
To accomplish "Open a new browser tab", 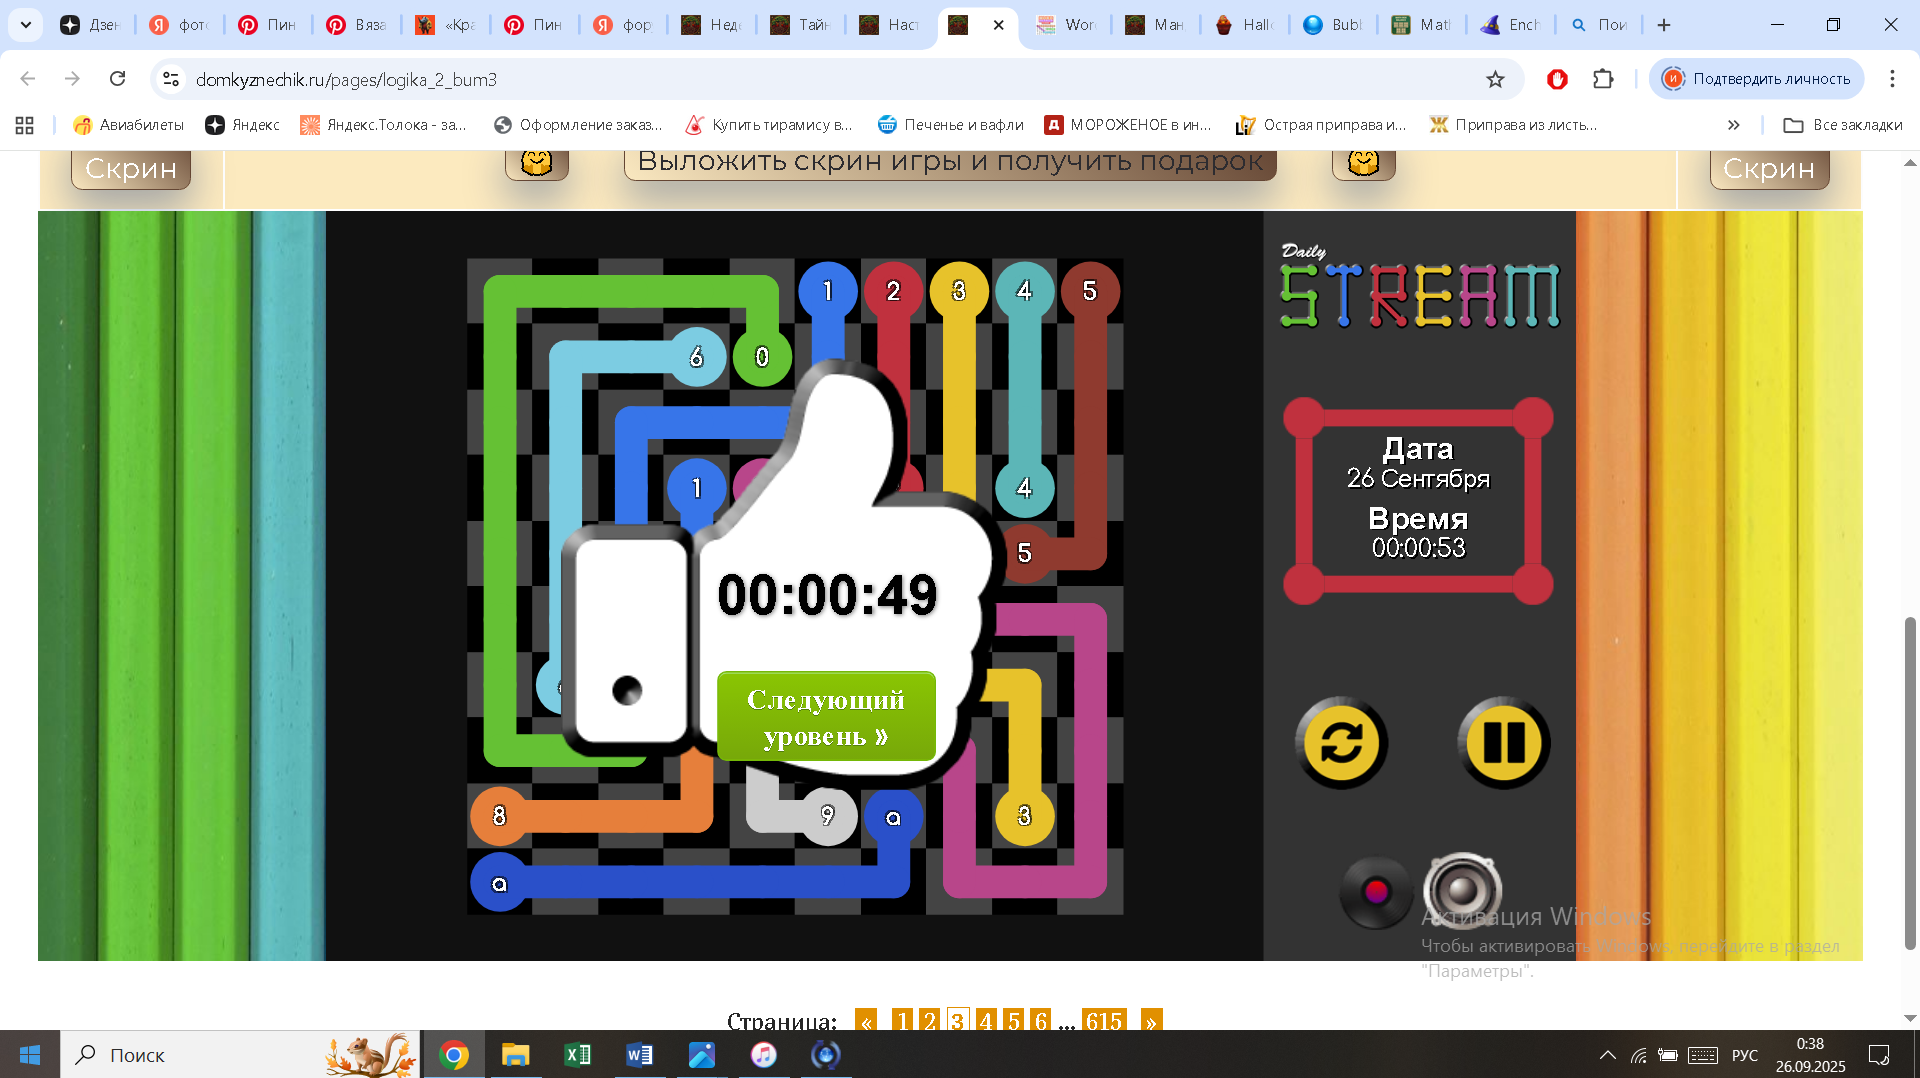I will click(1664, 25).
